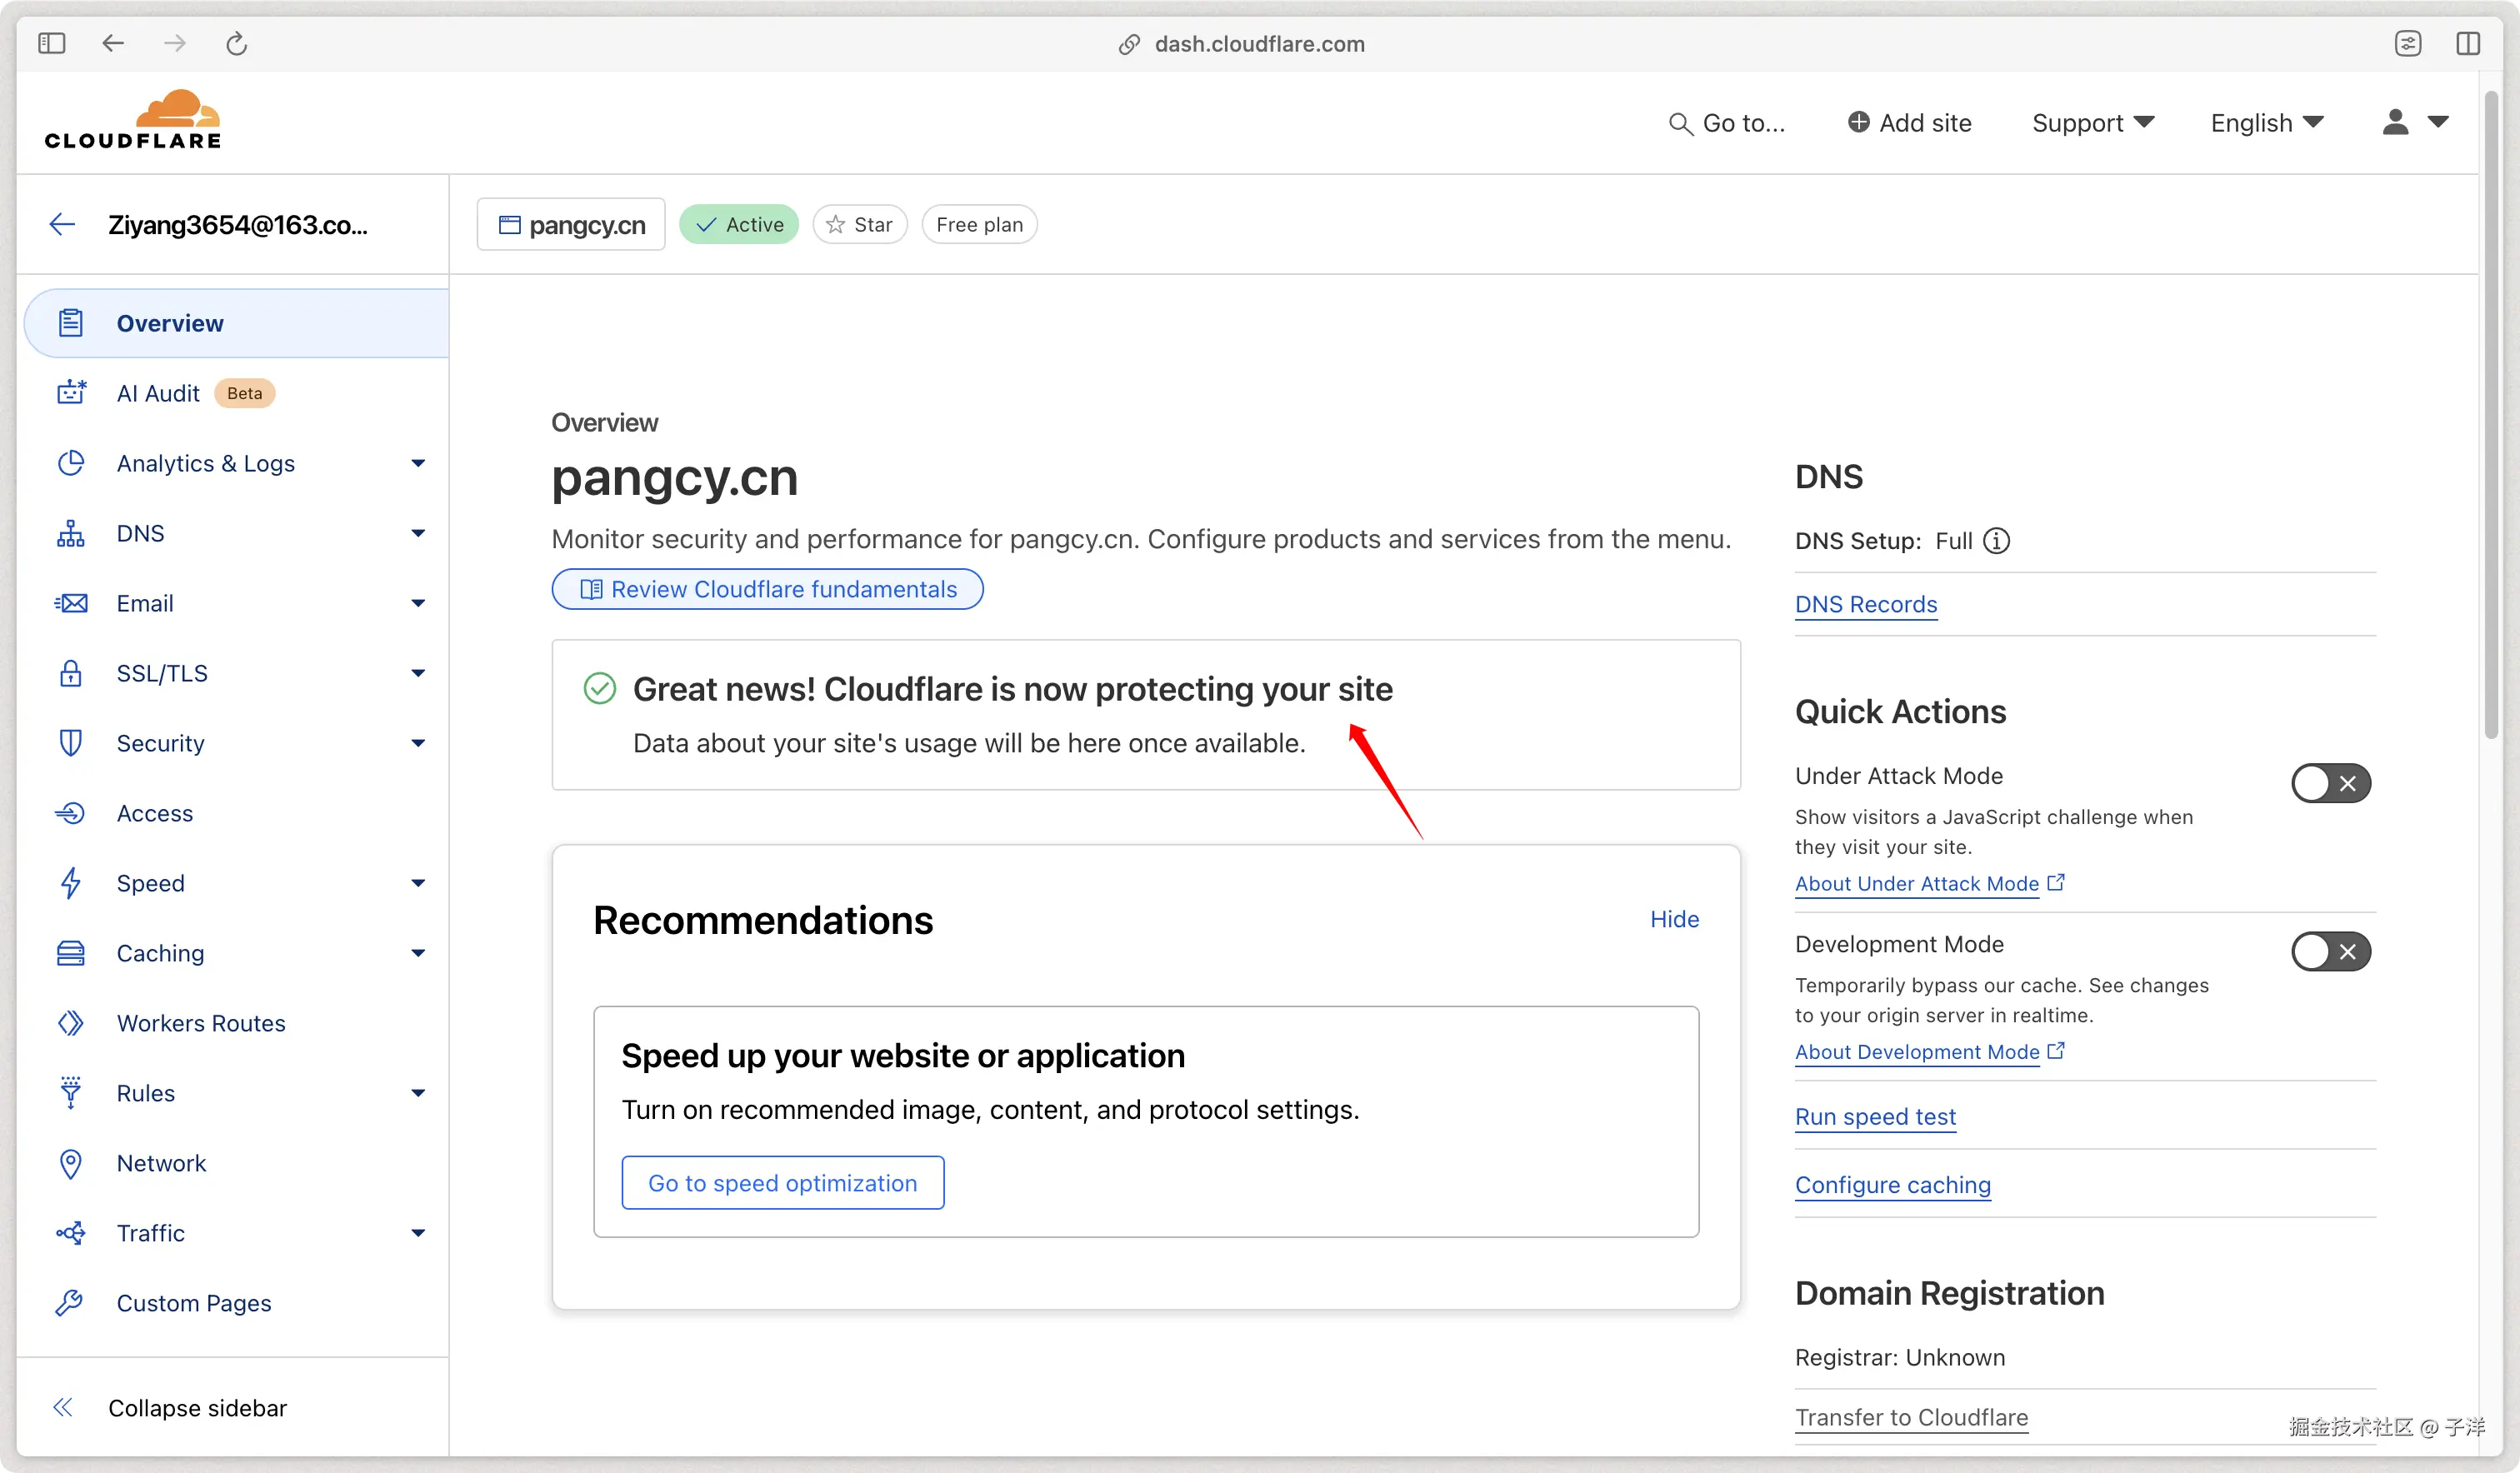Click Go to speed optimization button
The width and height of the screenshot is (2520, 1473).
(782, 1183)
